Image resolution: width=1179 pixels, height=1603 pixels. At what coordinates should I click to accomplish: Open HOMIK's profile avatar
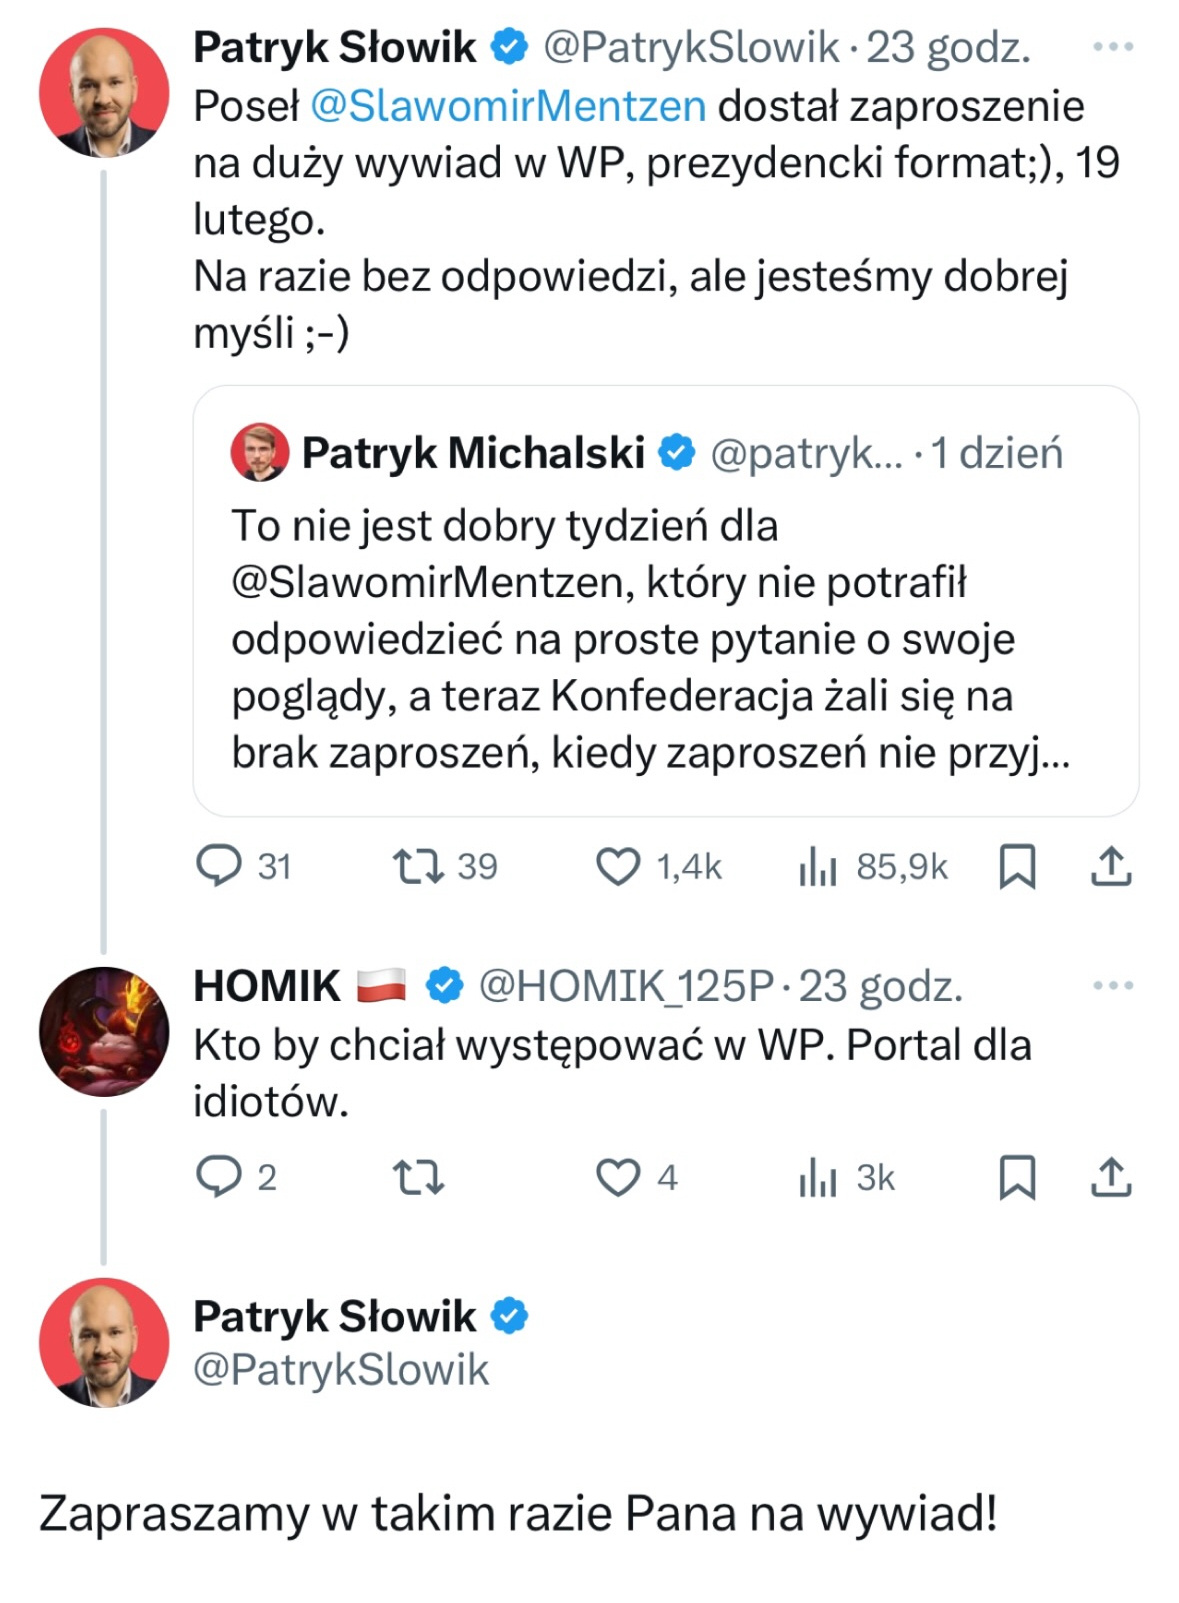pos(104,1031)
